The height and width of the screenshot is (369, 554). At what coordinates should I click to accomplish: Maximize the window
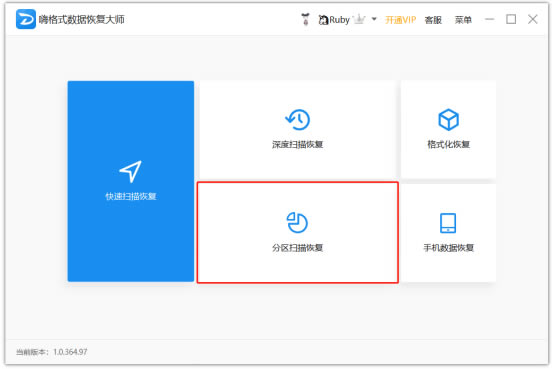pyautogui.click(x=511, y=19)
